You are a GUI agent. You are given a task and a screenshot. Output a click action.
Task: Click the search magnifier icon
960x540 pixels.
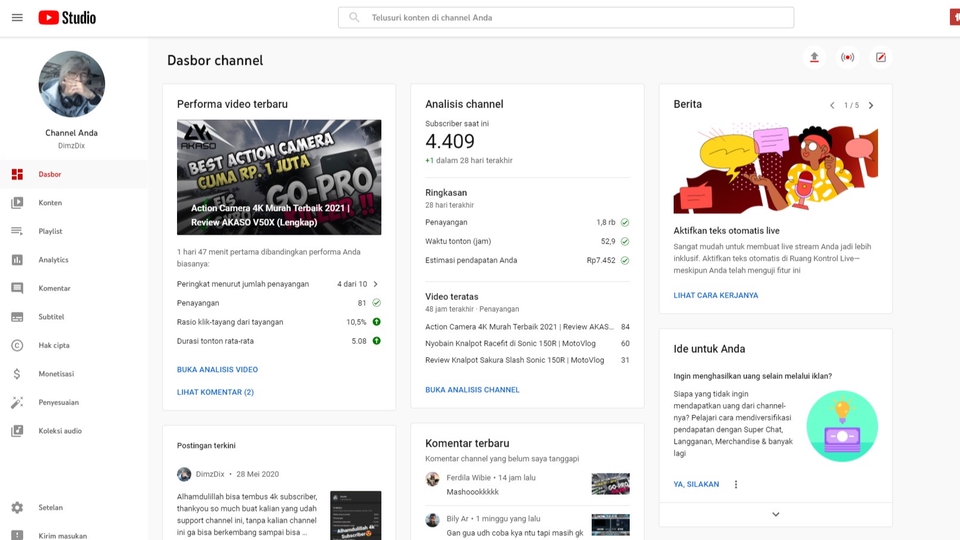tap(354, 18)
